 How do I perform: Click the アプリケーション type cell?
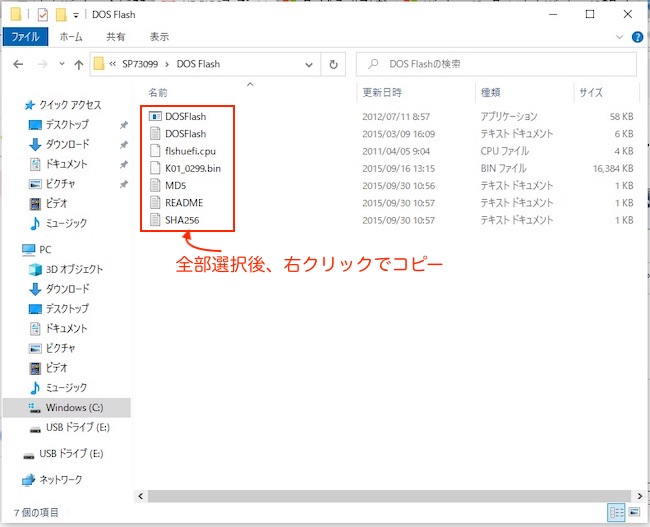point(509,117)
